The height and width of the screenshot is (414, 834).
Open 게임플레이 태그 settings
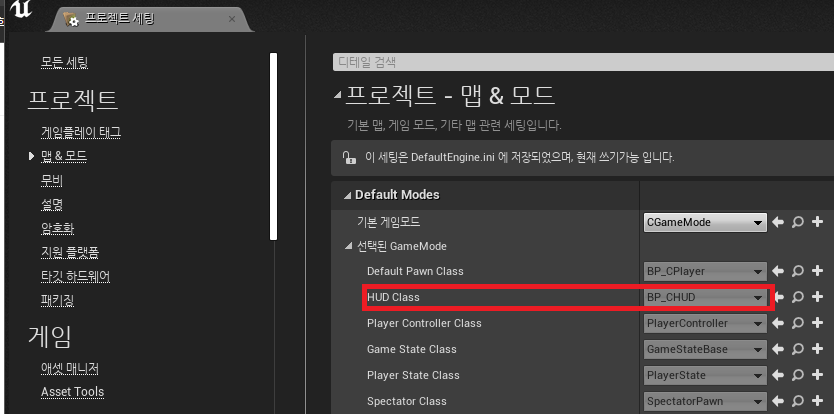[81, 132]
